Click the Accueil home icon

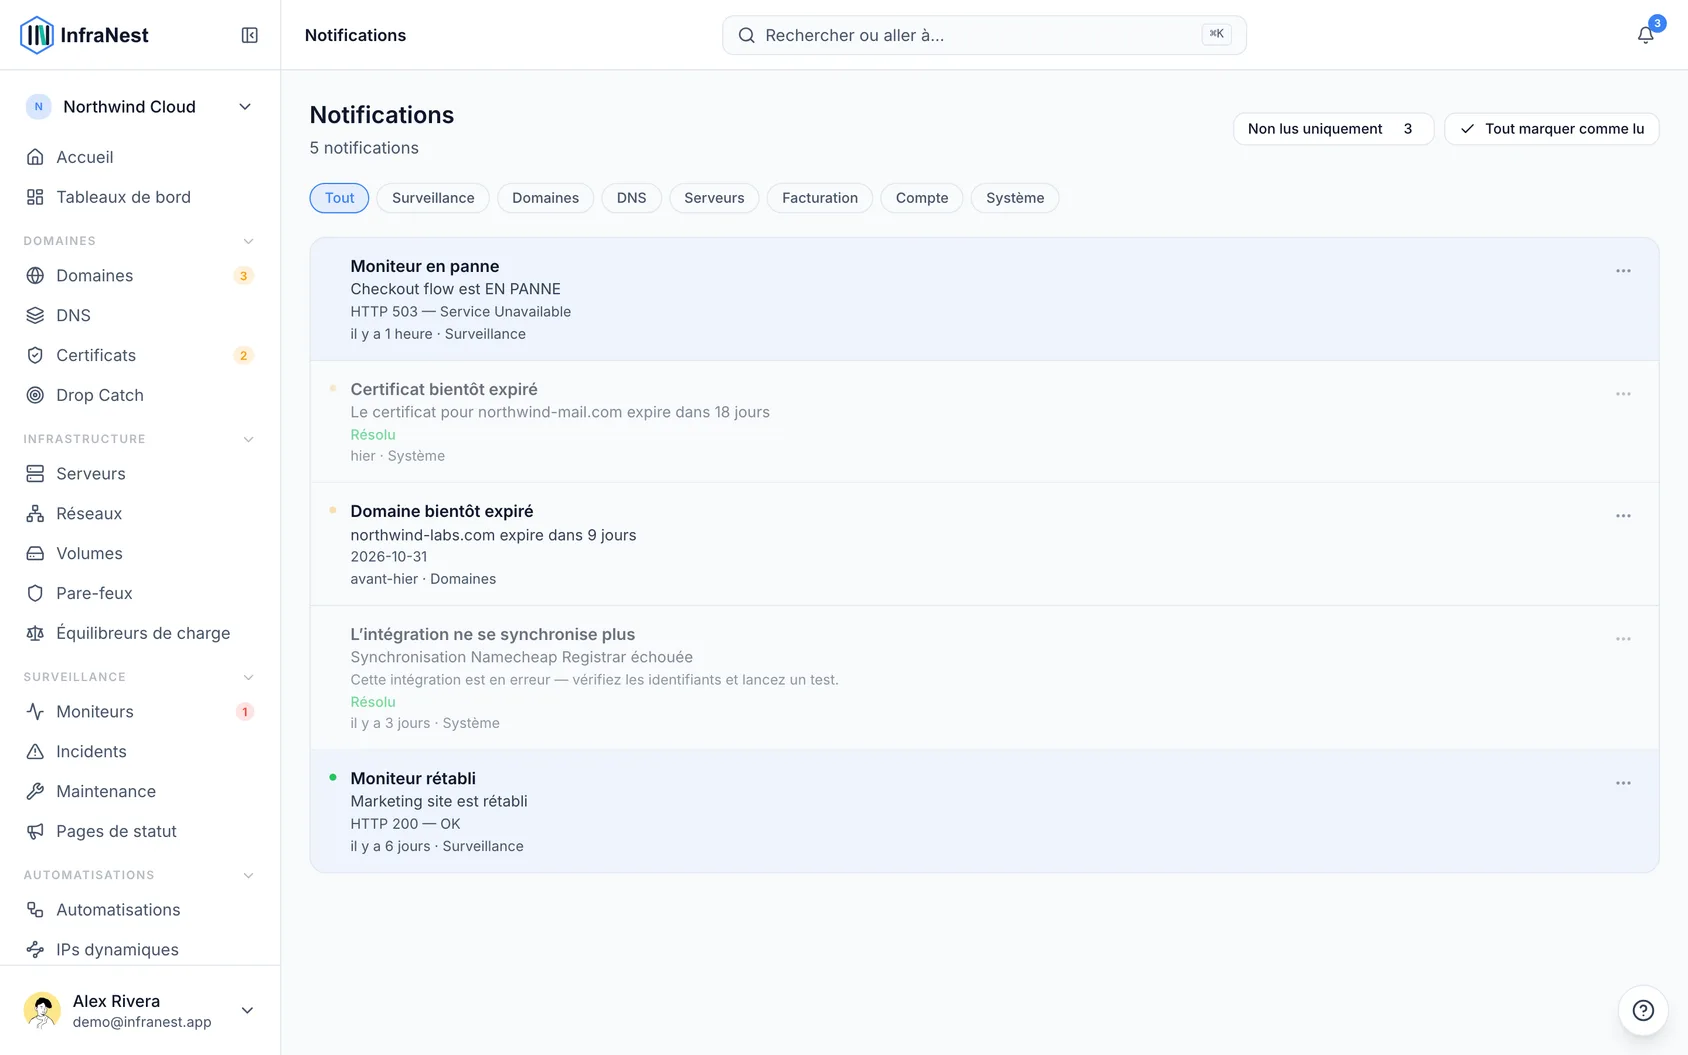(35, 157)
